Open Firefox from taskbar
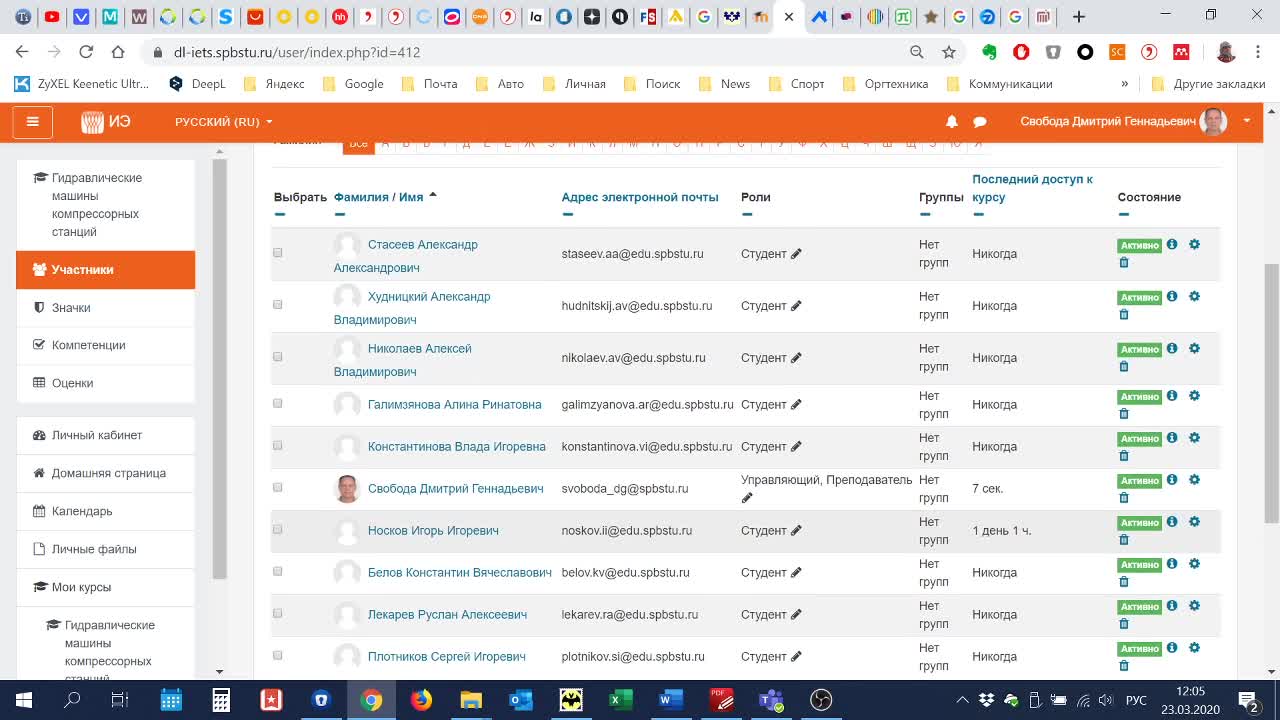This screenshot has height=720, width=1280. pyautogui.click(x=421, y=700)
